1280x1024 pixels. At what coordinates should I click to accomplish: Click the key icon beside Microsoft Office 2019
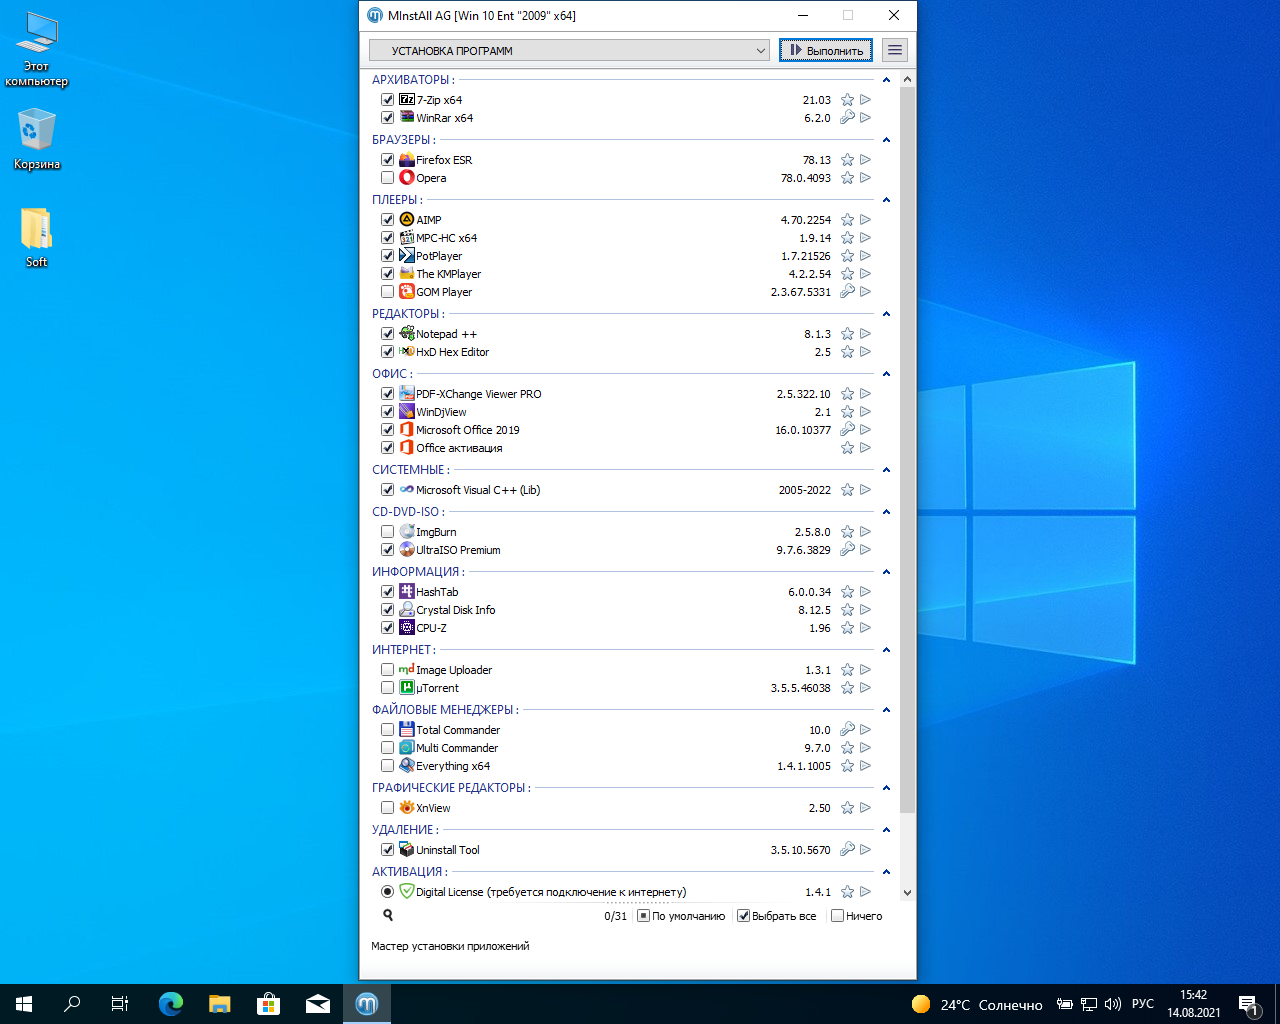point(847,430)
